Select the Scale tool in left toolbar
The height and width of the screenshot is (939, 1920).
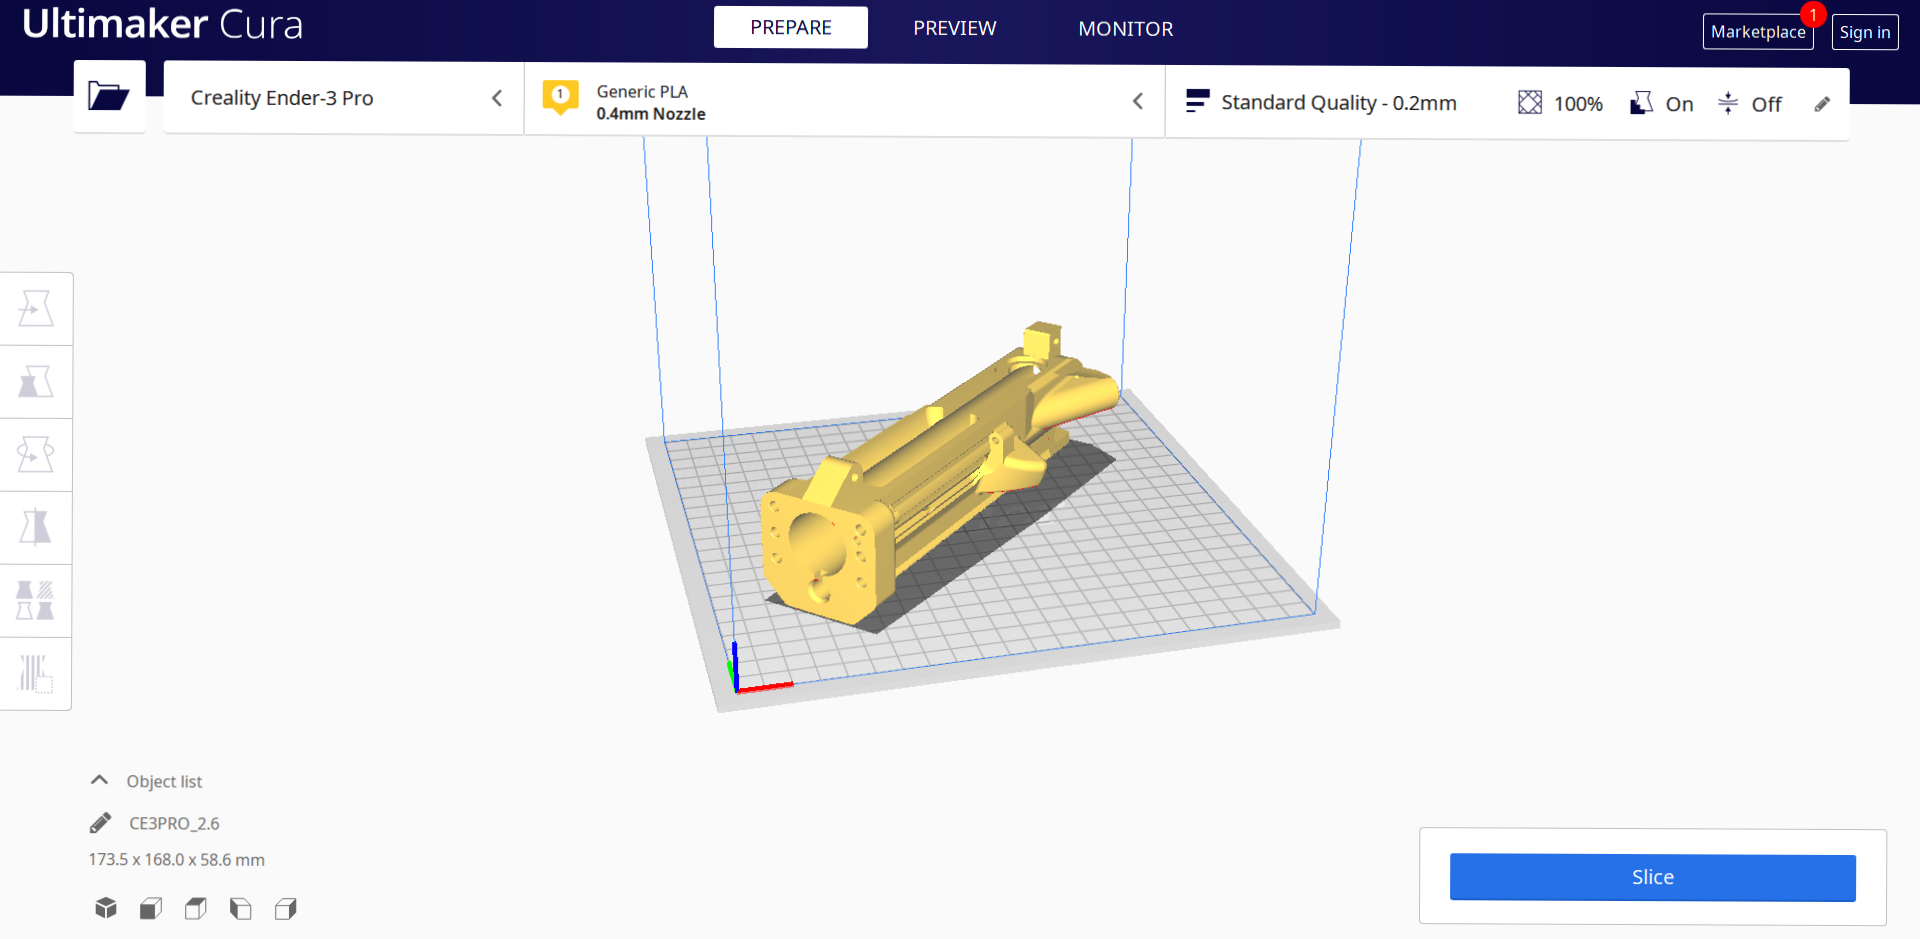(x=36, y=382)
